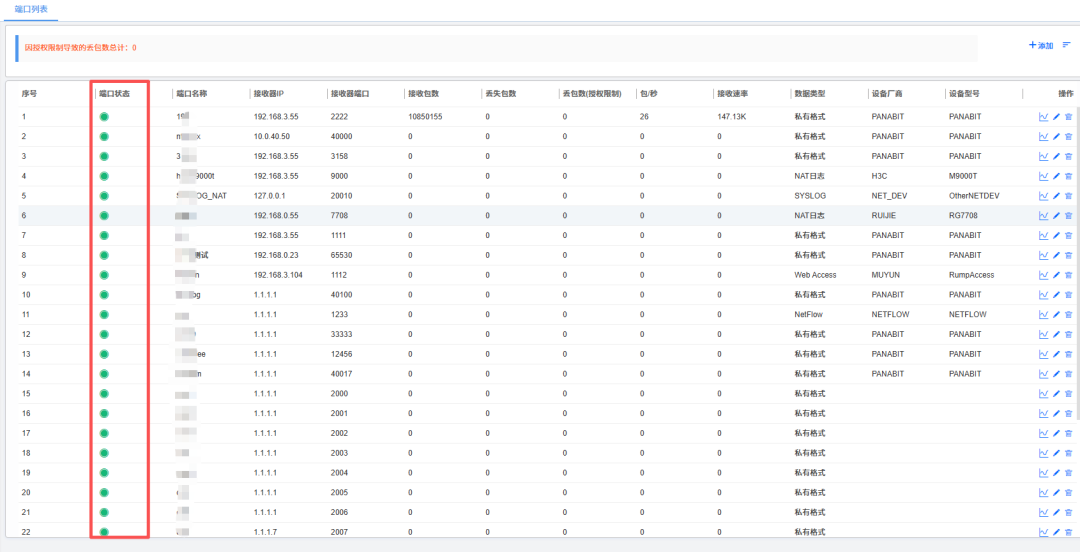Edit the port 2222 entry with pencil icon
Image resolution: width=1080 pixels, height=552 pixels.
(x=1057, y=117)
